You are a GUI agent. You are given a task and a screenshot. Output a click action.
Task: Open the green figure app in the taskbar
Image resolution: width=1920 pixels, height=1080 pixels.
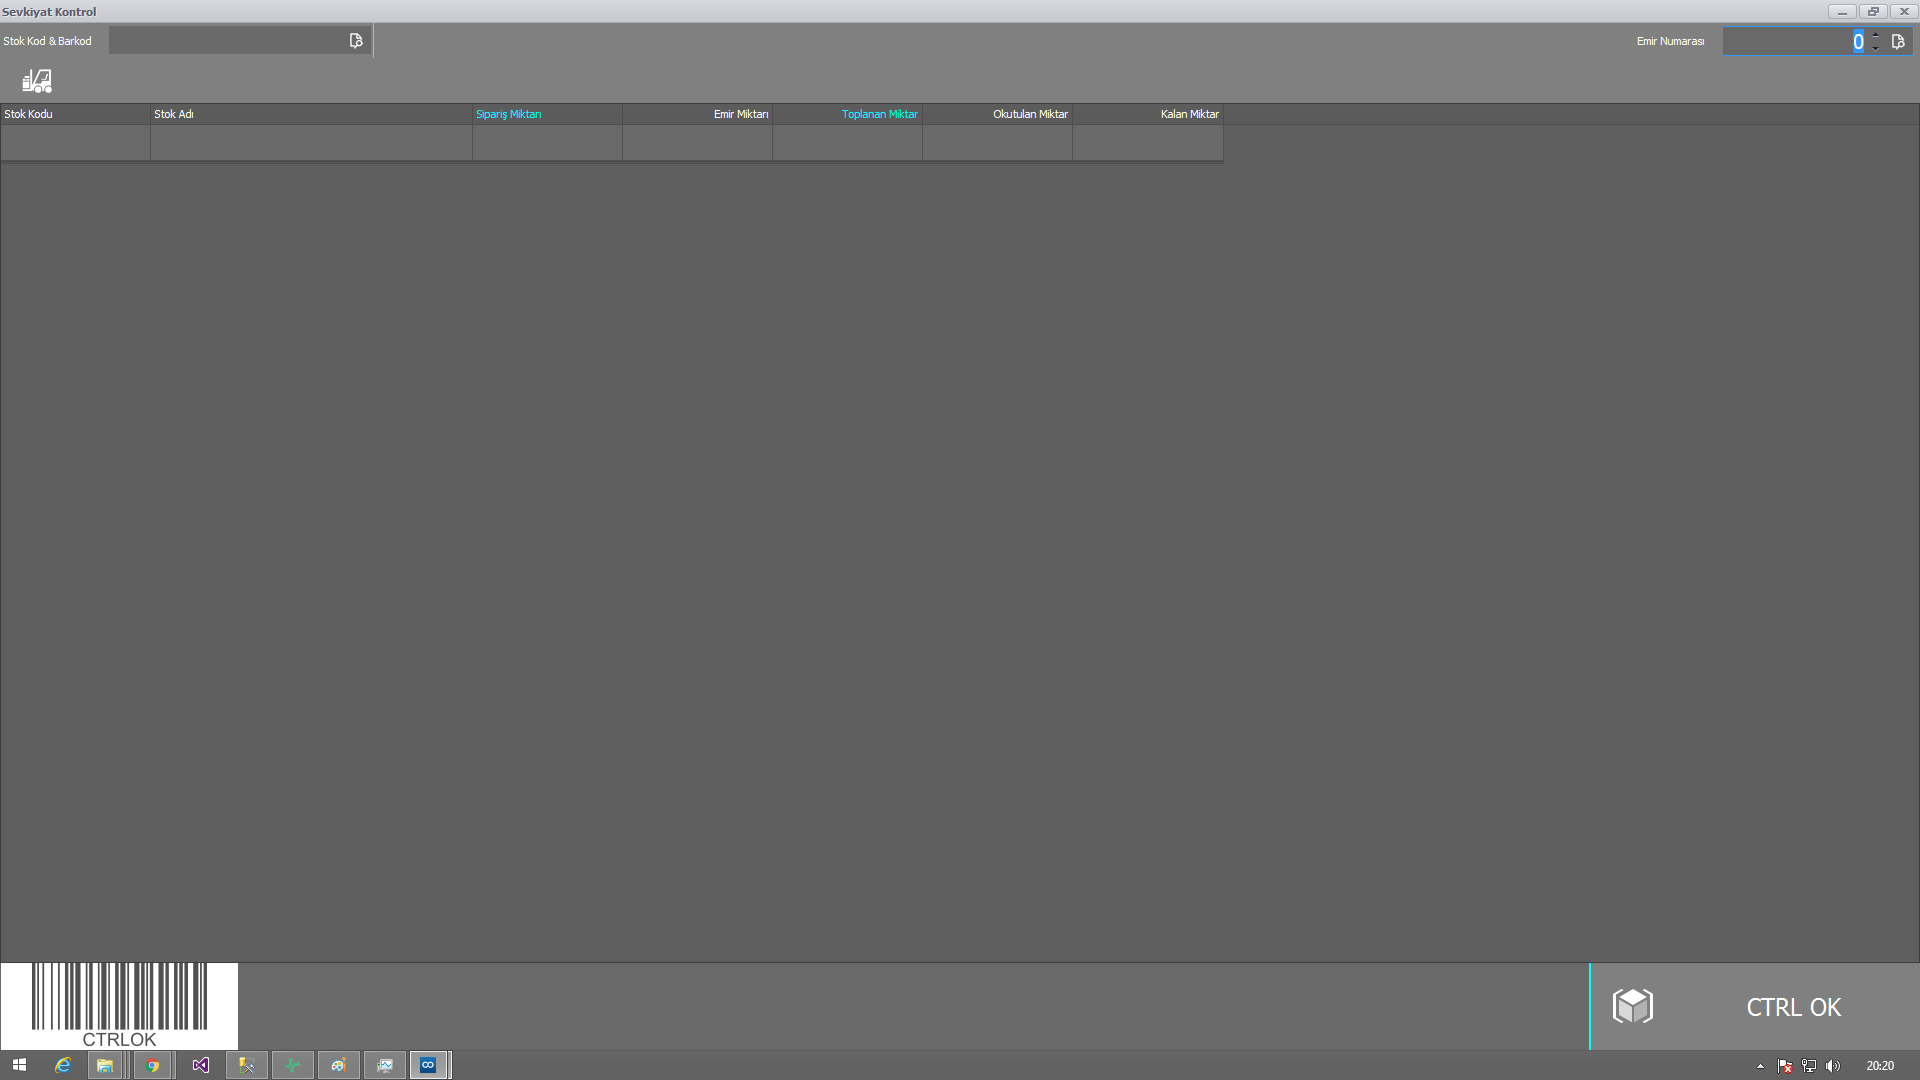point(292,1065)
